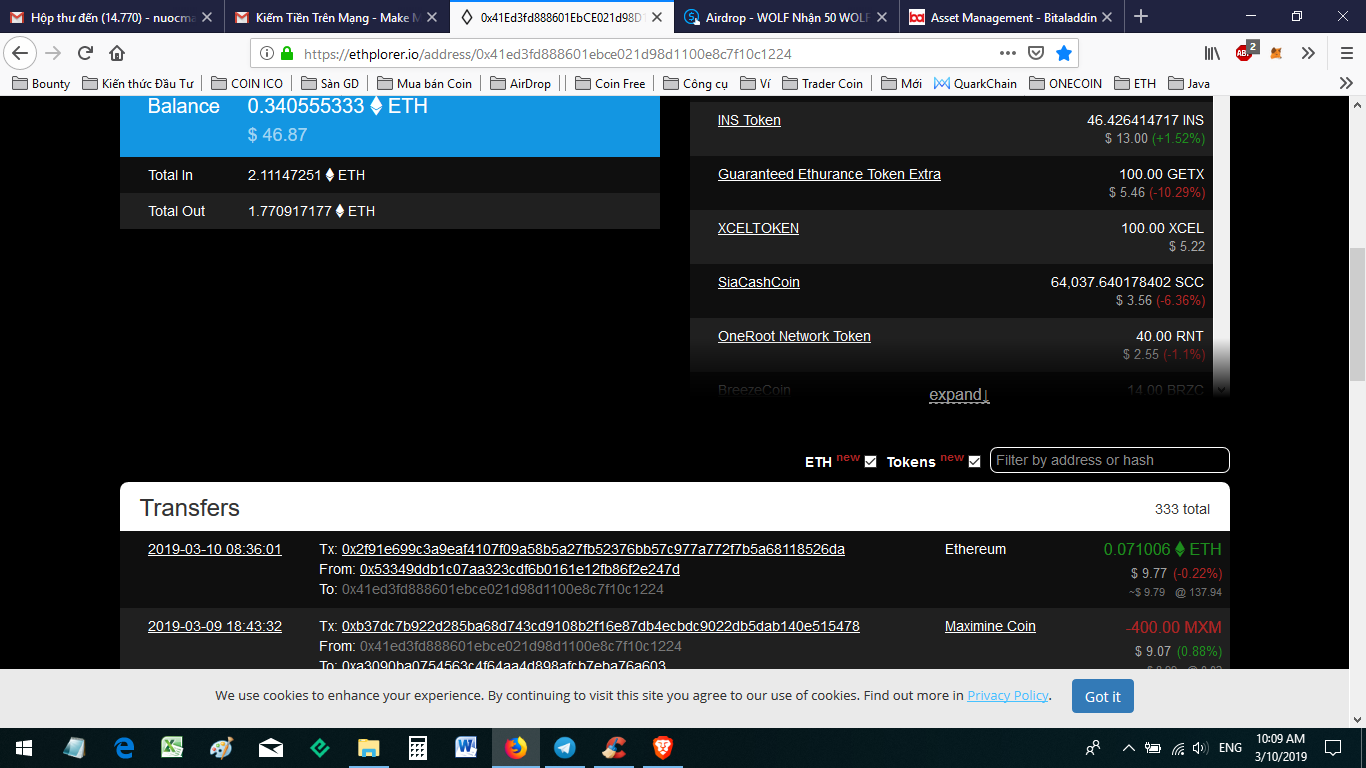Open the INS Token link

point(749,120)
